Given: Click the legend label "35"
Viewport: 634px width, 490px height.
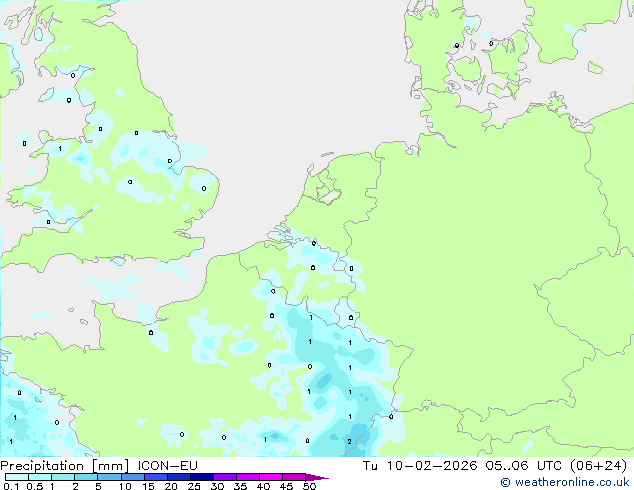Looking at the screenshot, I should pos(240,486).
